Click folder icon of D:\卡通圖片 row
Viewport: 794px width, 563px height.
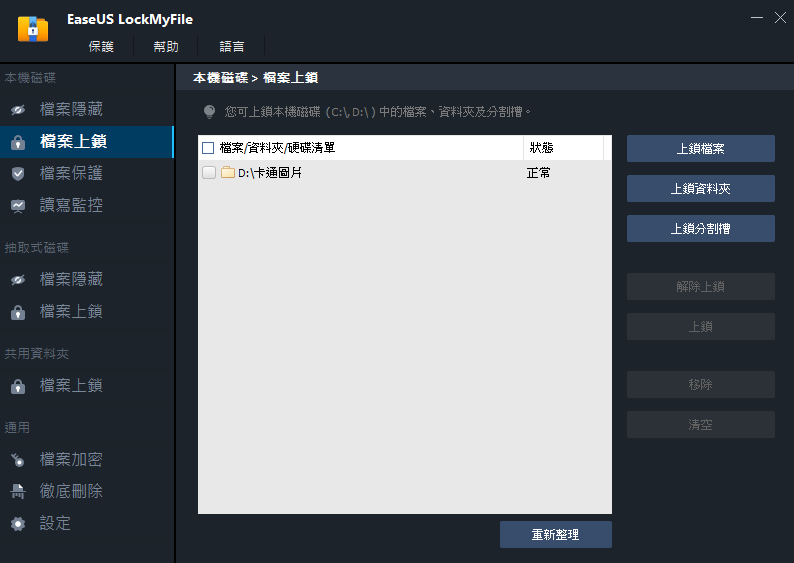click(x=228, y=172)
